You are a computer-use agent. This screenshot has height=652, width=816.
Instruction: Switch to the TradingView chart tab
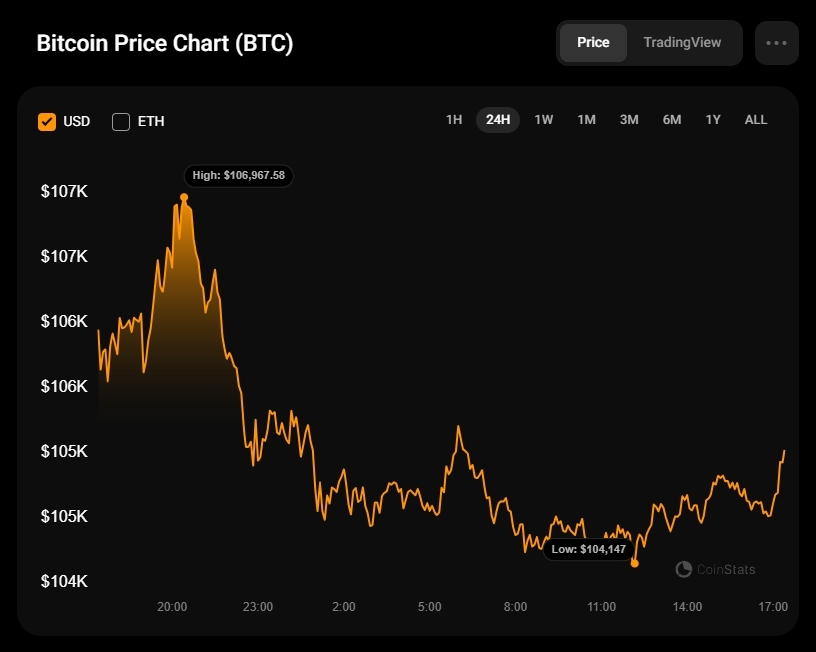click(x=682, y=43)
